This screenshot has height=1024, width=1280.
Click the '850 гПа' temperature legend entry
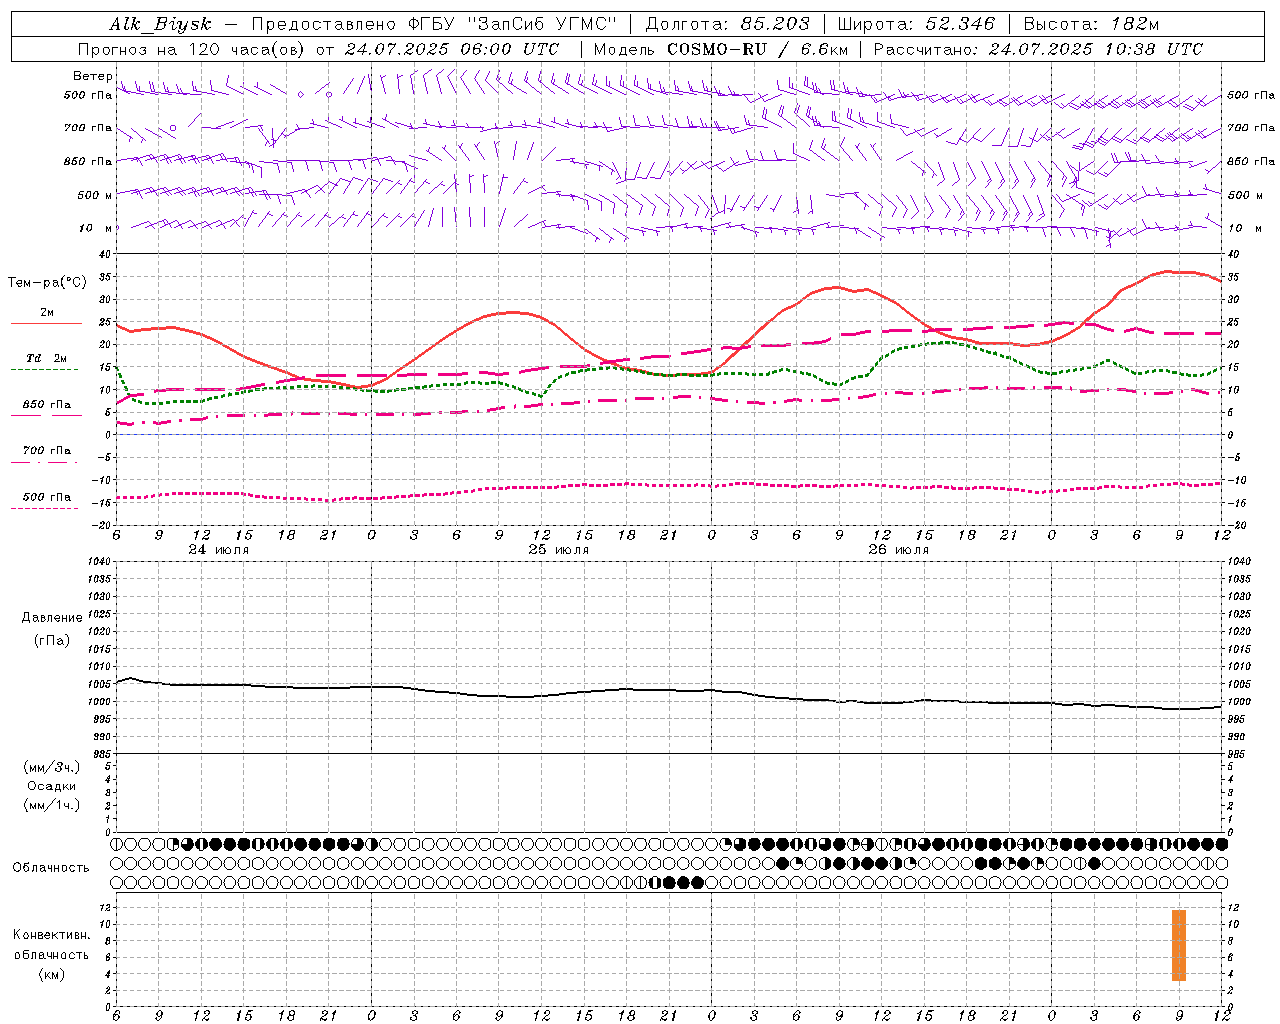tap(47, 405)
